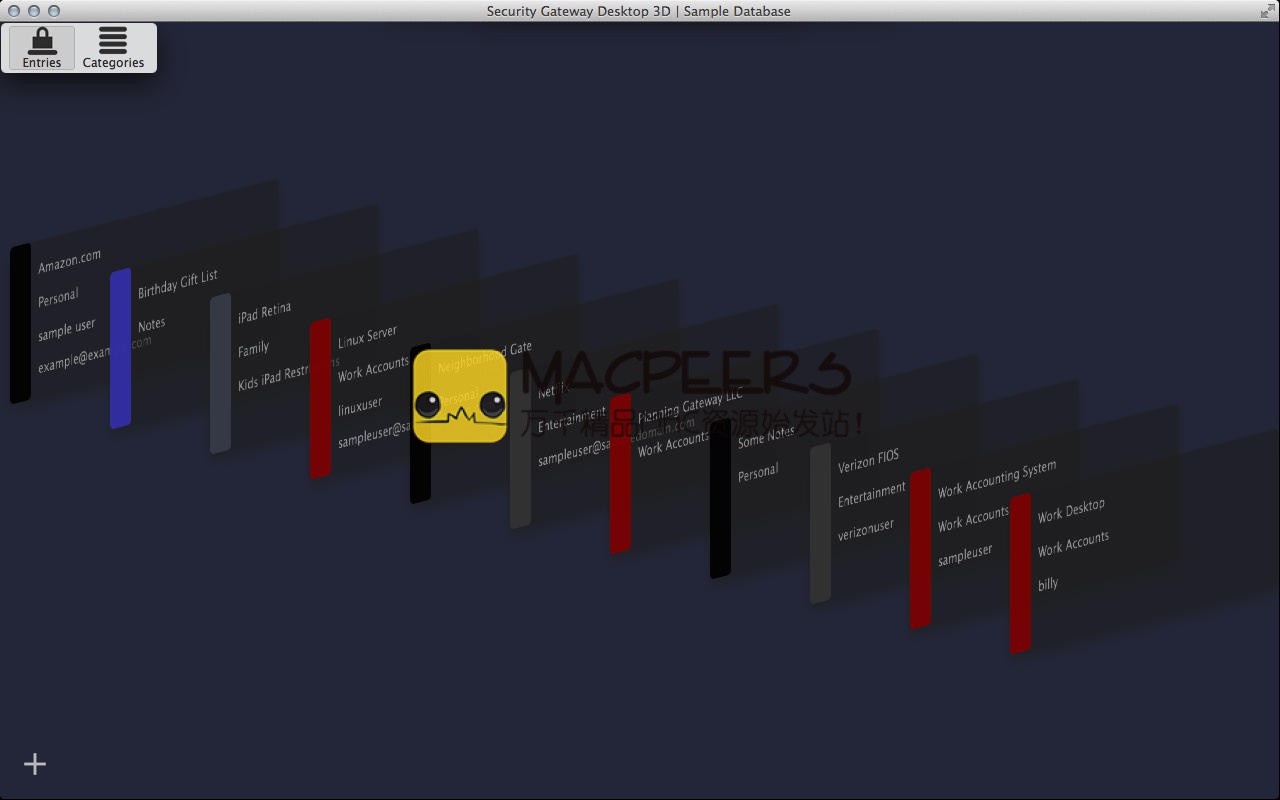Image resolution: width=1280 pixels, height=800 pixels.
Task: Select the Verizon FIOS entry
Action: (868, 460)
